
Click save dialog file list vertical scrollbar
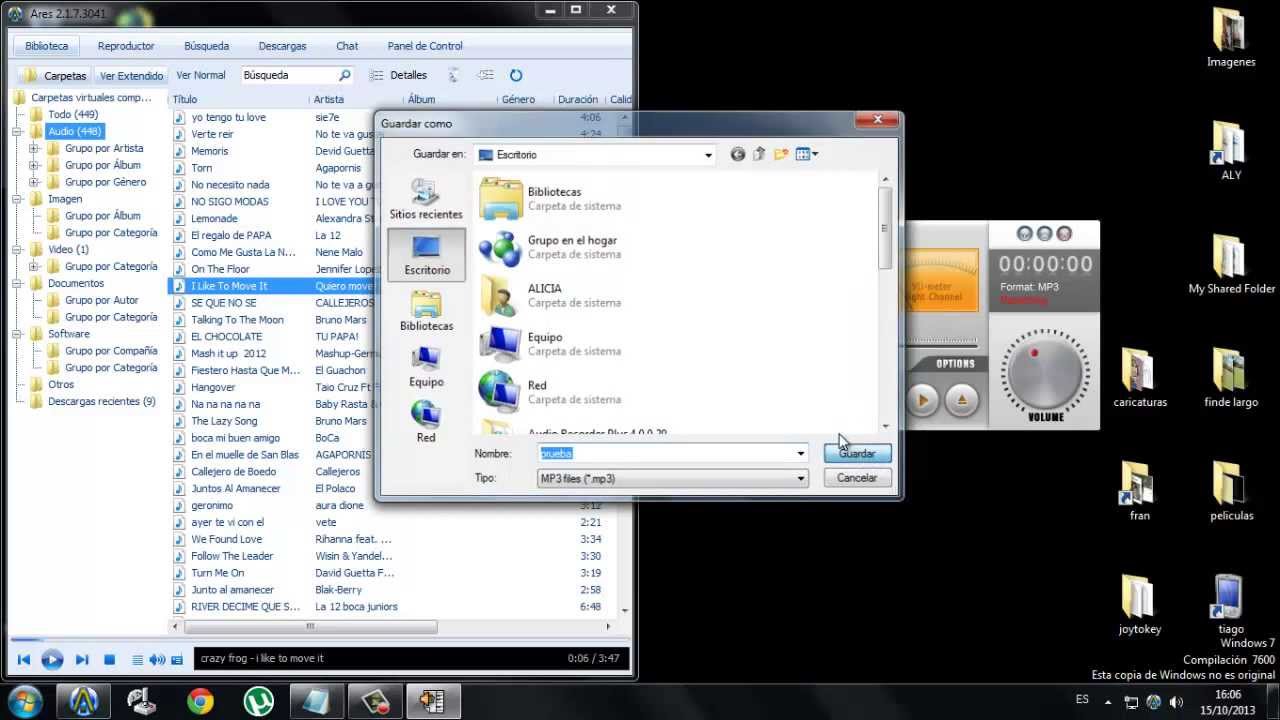[x=884, y=303]
